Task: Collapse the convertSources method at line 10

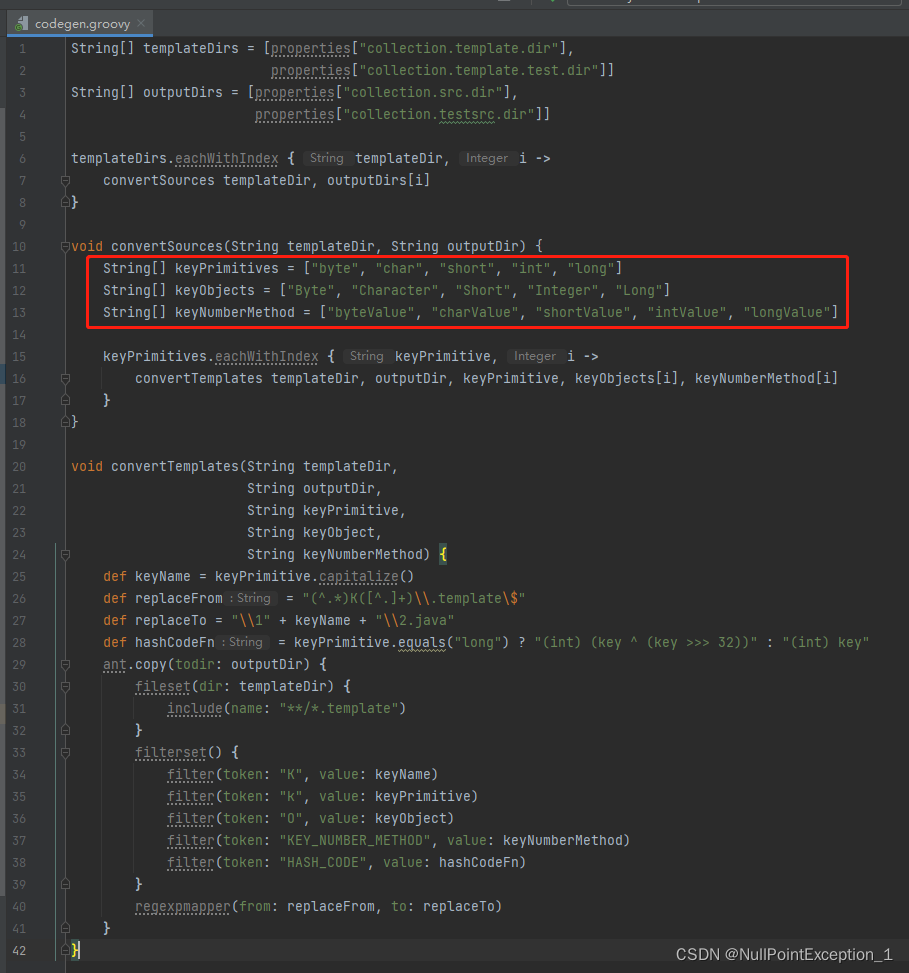Action: pos(65,246)
